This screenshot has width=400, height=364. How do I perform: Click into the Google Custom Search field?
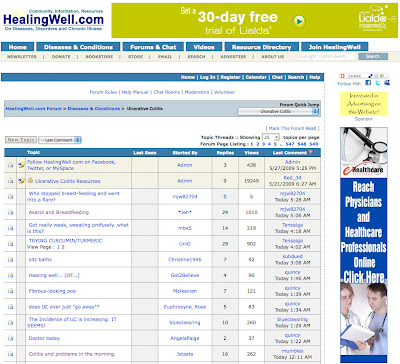coord(328,56)
